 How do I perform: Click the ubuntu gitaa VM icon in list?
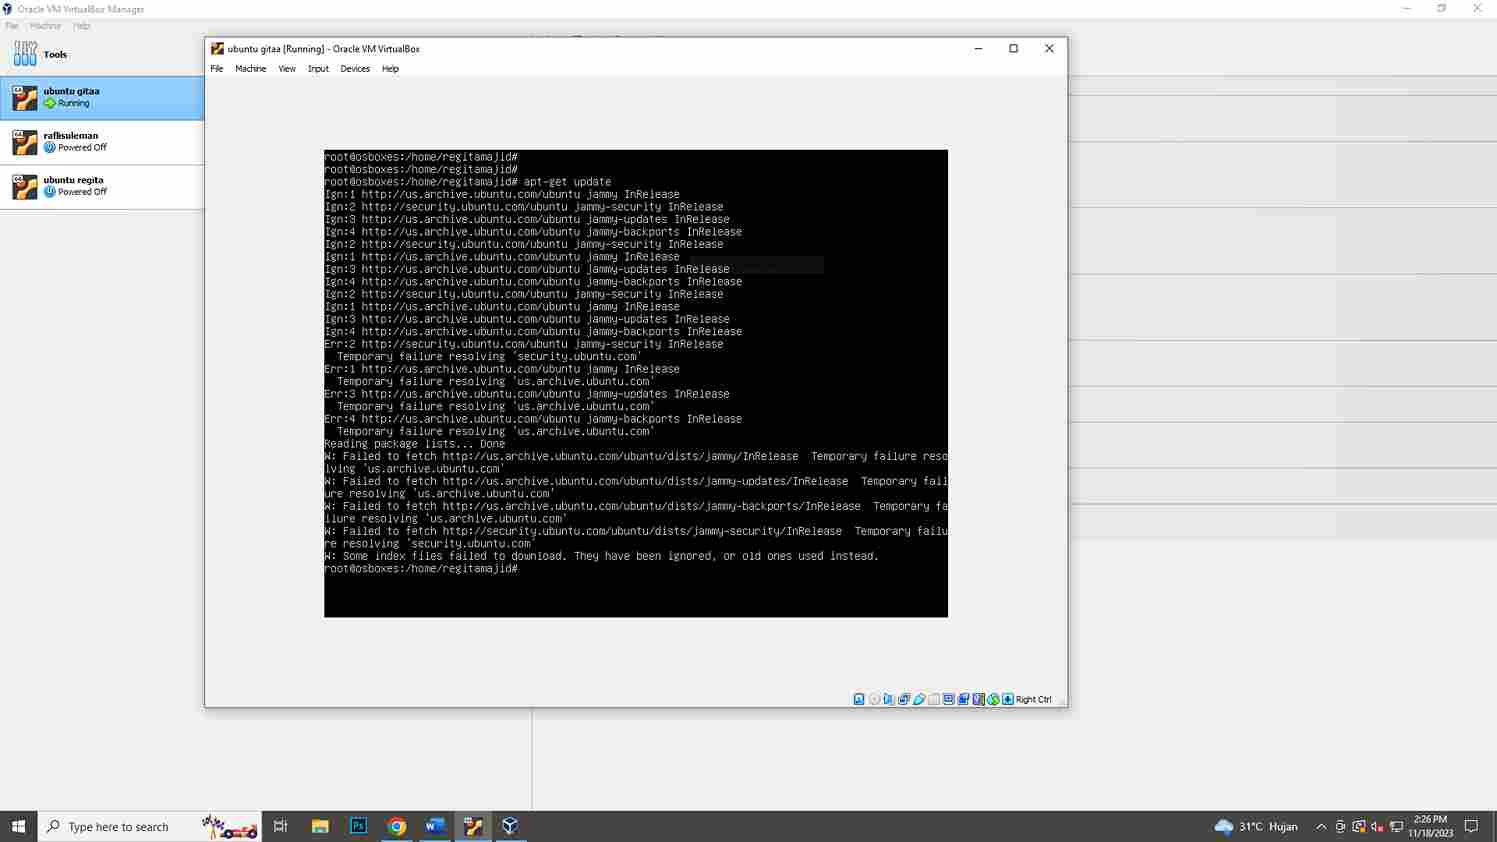24,98
